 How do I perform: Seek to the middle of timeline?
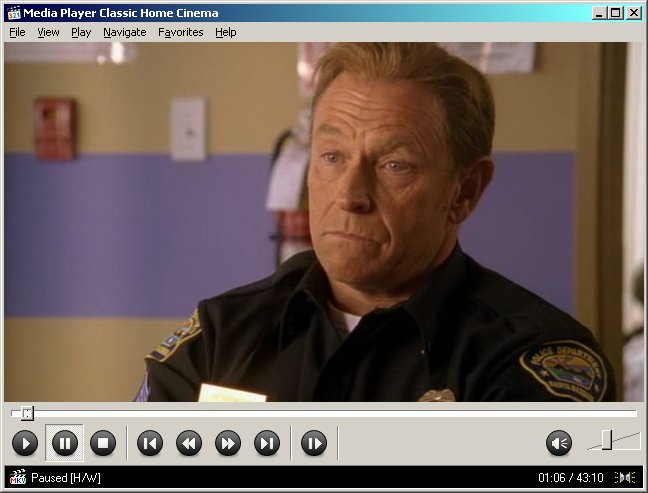pos(324,413)
